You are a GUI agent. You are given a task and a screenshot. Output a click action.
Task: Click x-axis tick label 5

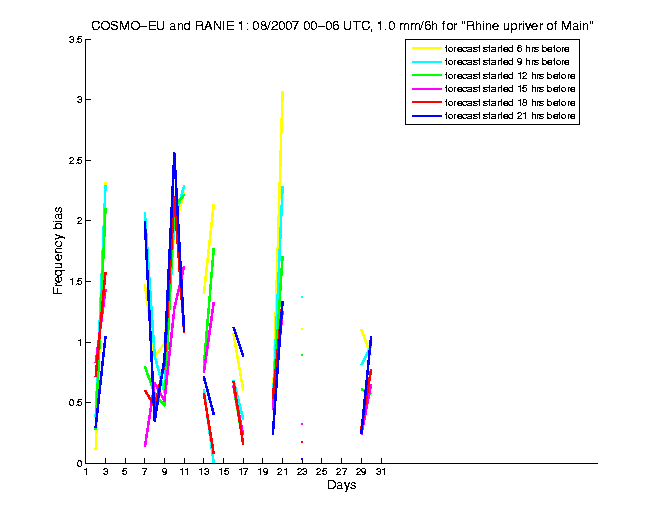click(x=125, y=472)
